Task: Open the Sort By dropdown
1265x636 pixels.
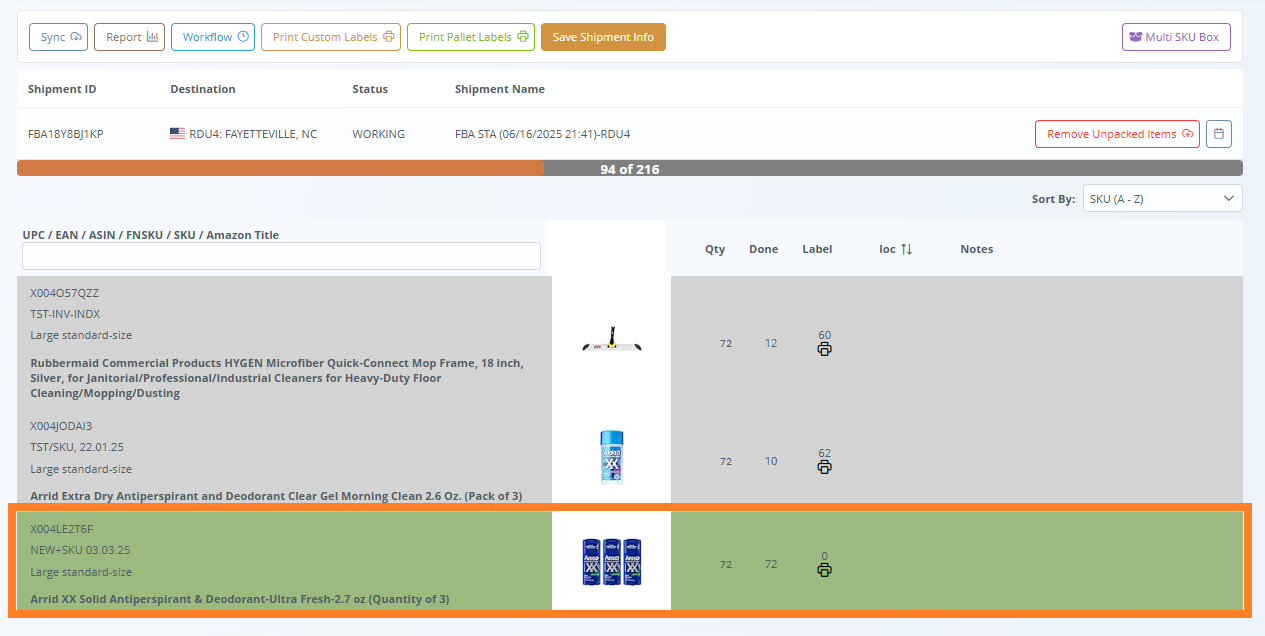Action: click(1162, 197)
